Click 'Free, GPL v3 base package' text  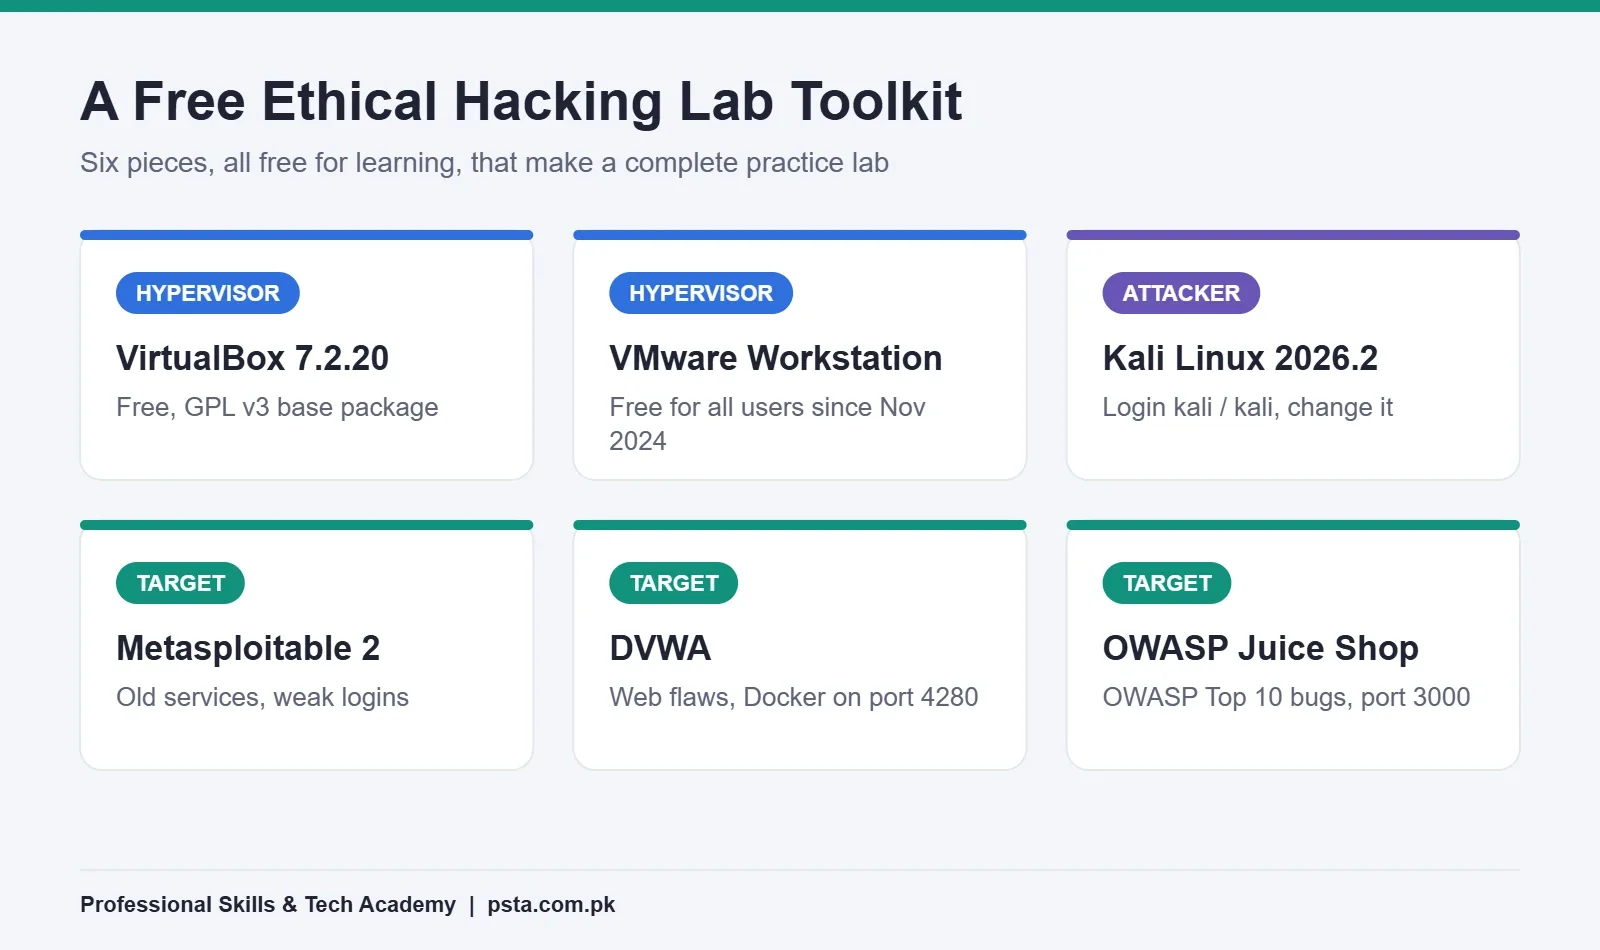(277, 407)
